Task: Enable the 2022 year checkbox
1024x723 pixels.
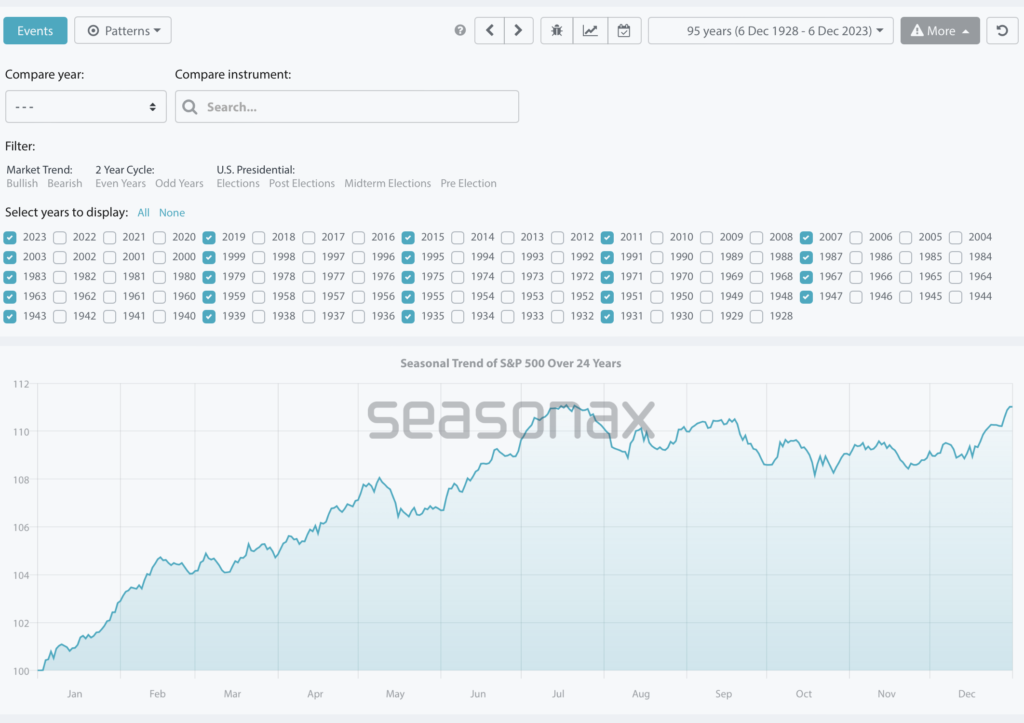Action: [x=60, y=238]
